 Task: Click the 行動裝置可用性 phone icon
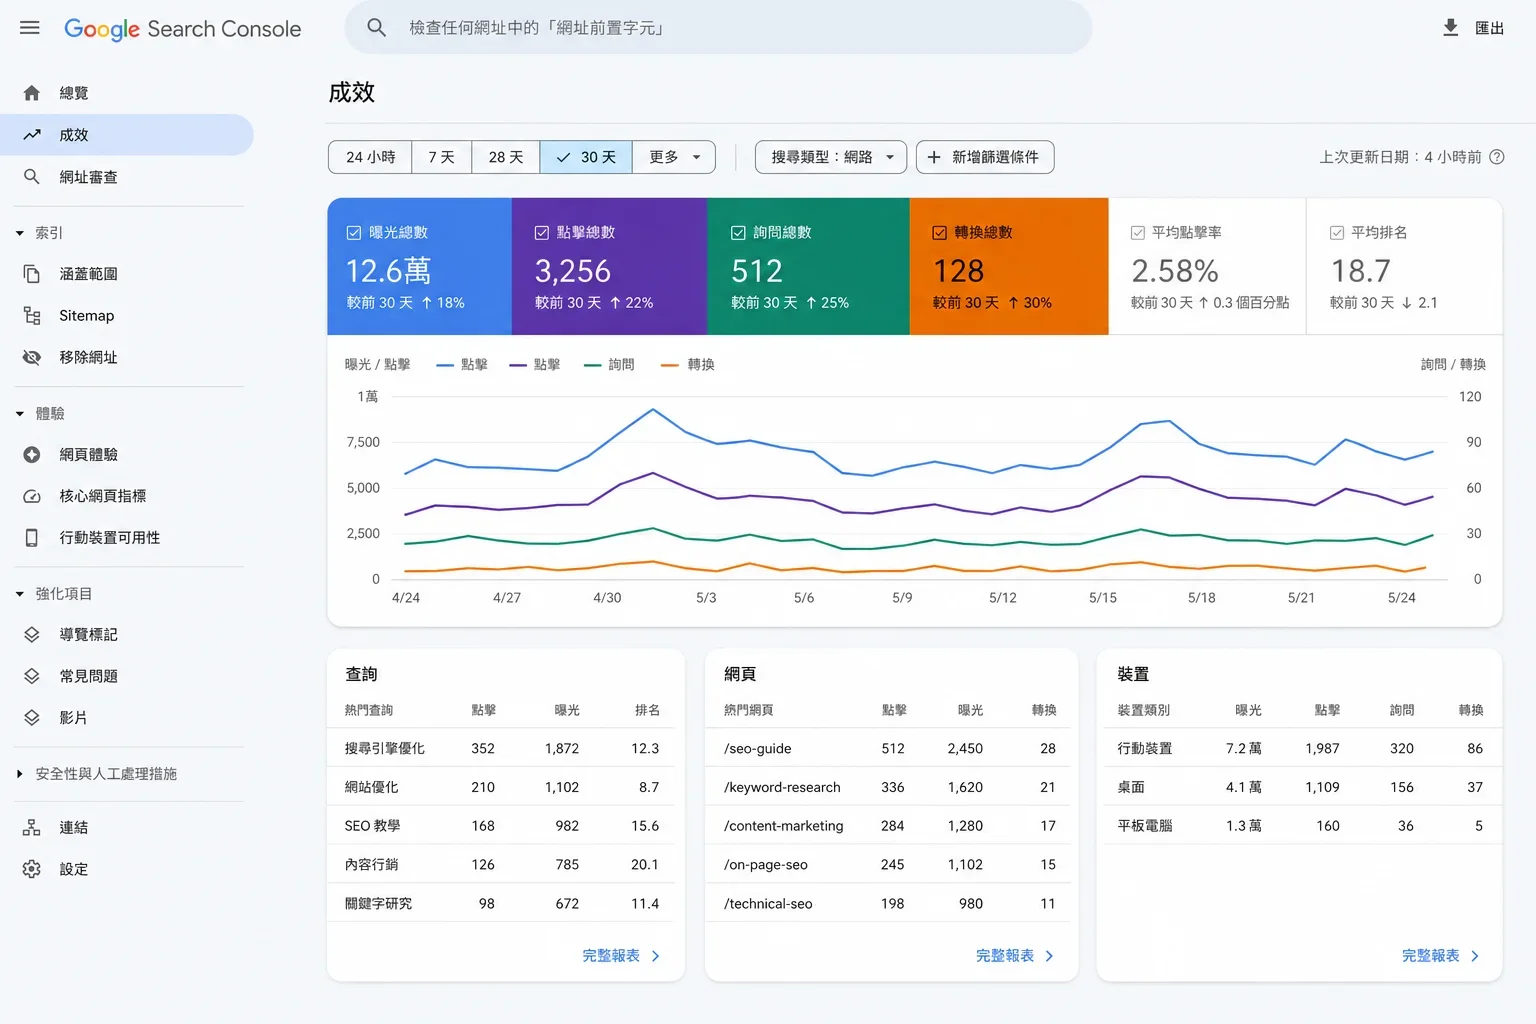pyautogui.click(x=32, y=538)
